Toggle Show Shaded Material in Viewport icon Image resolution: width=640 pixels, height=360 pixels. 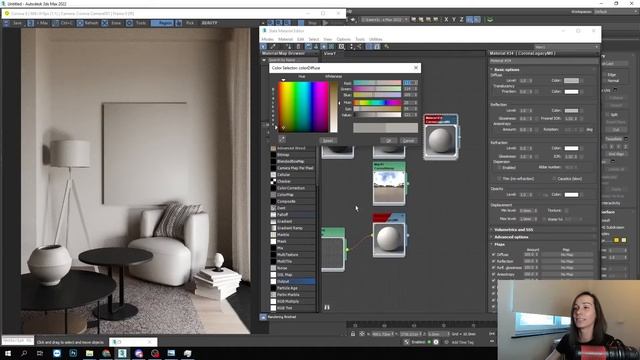tap(324, 47)
